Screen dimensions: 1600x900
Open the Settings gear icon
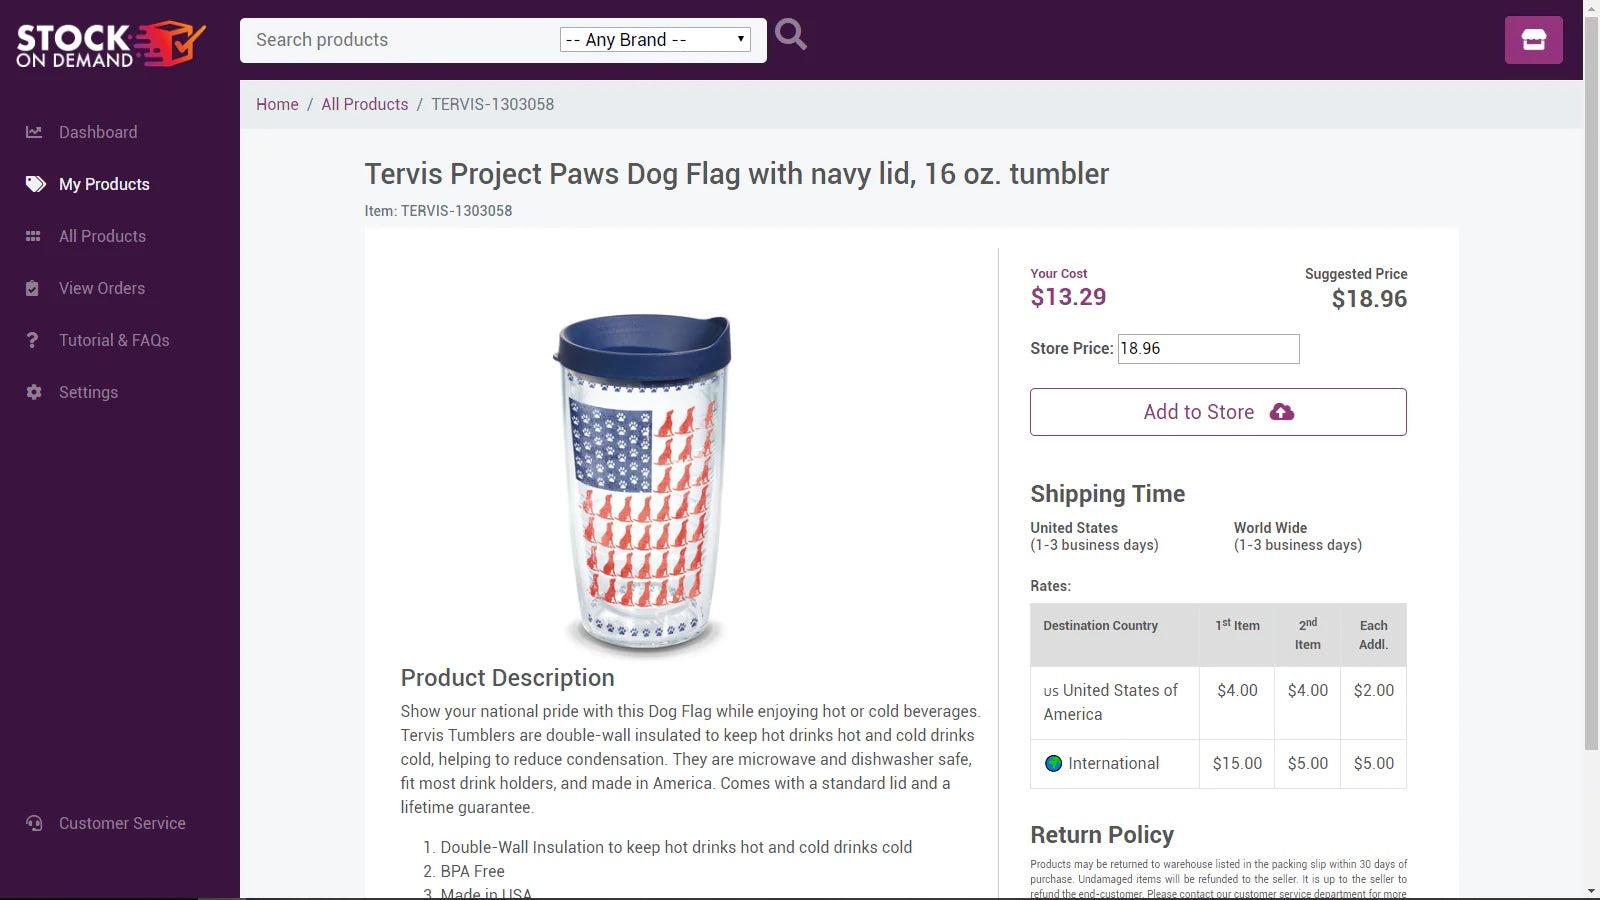pyautogui.click(x=34, y=392)
